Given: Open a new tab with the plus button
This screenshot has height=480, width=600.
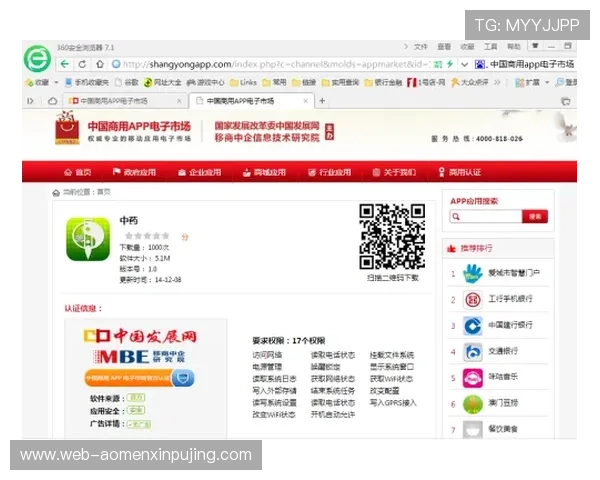Looking at the screenshot, I should tap(322, 101).
